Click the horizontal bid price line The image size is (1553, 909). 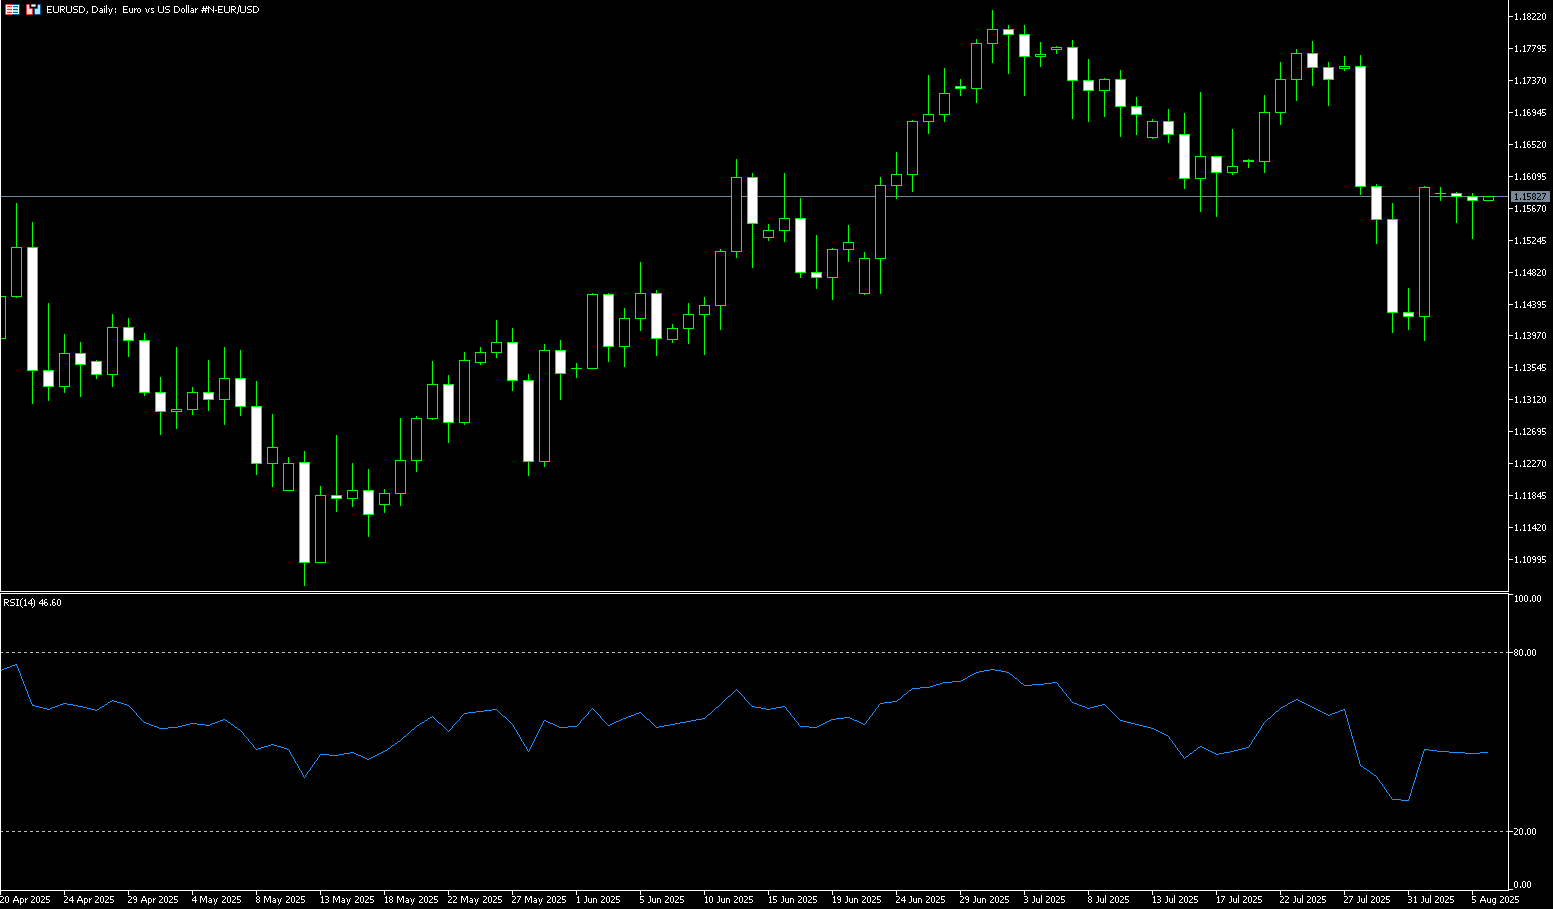(755, 196)
